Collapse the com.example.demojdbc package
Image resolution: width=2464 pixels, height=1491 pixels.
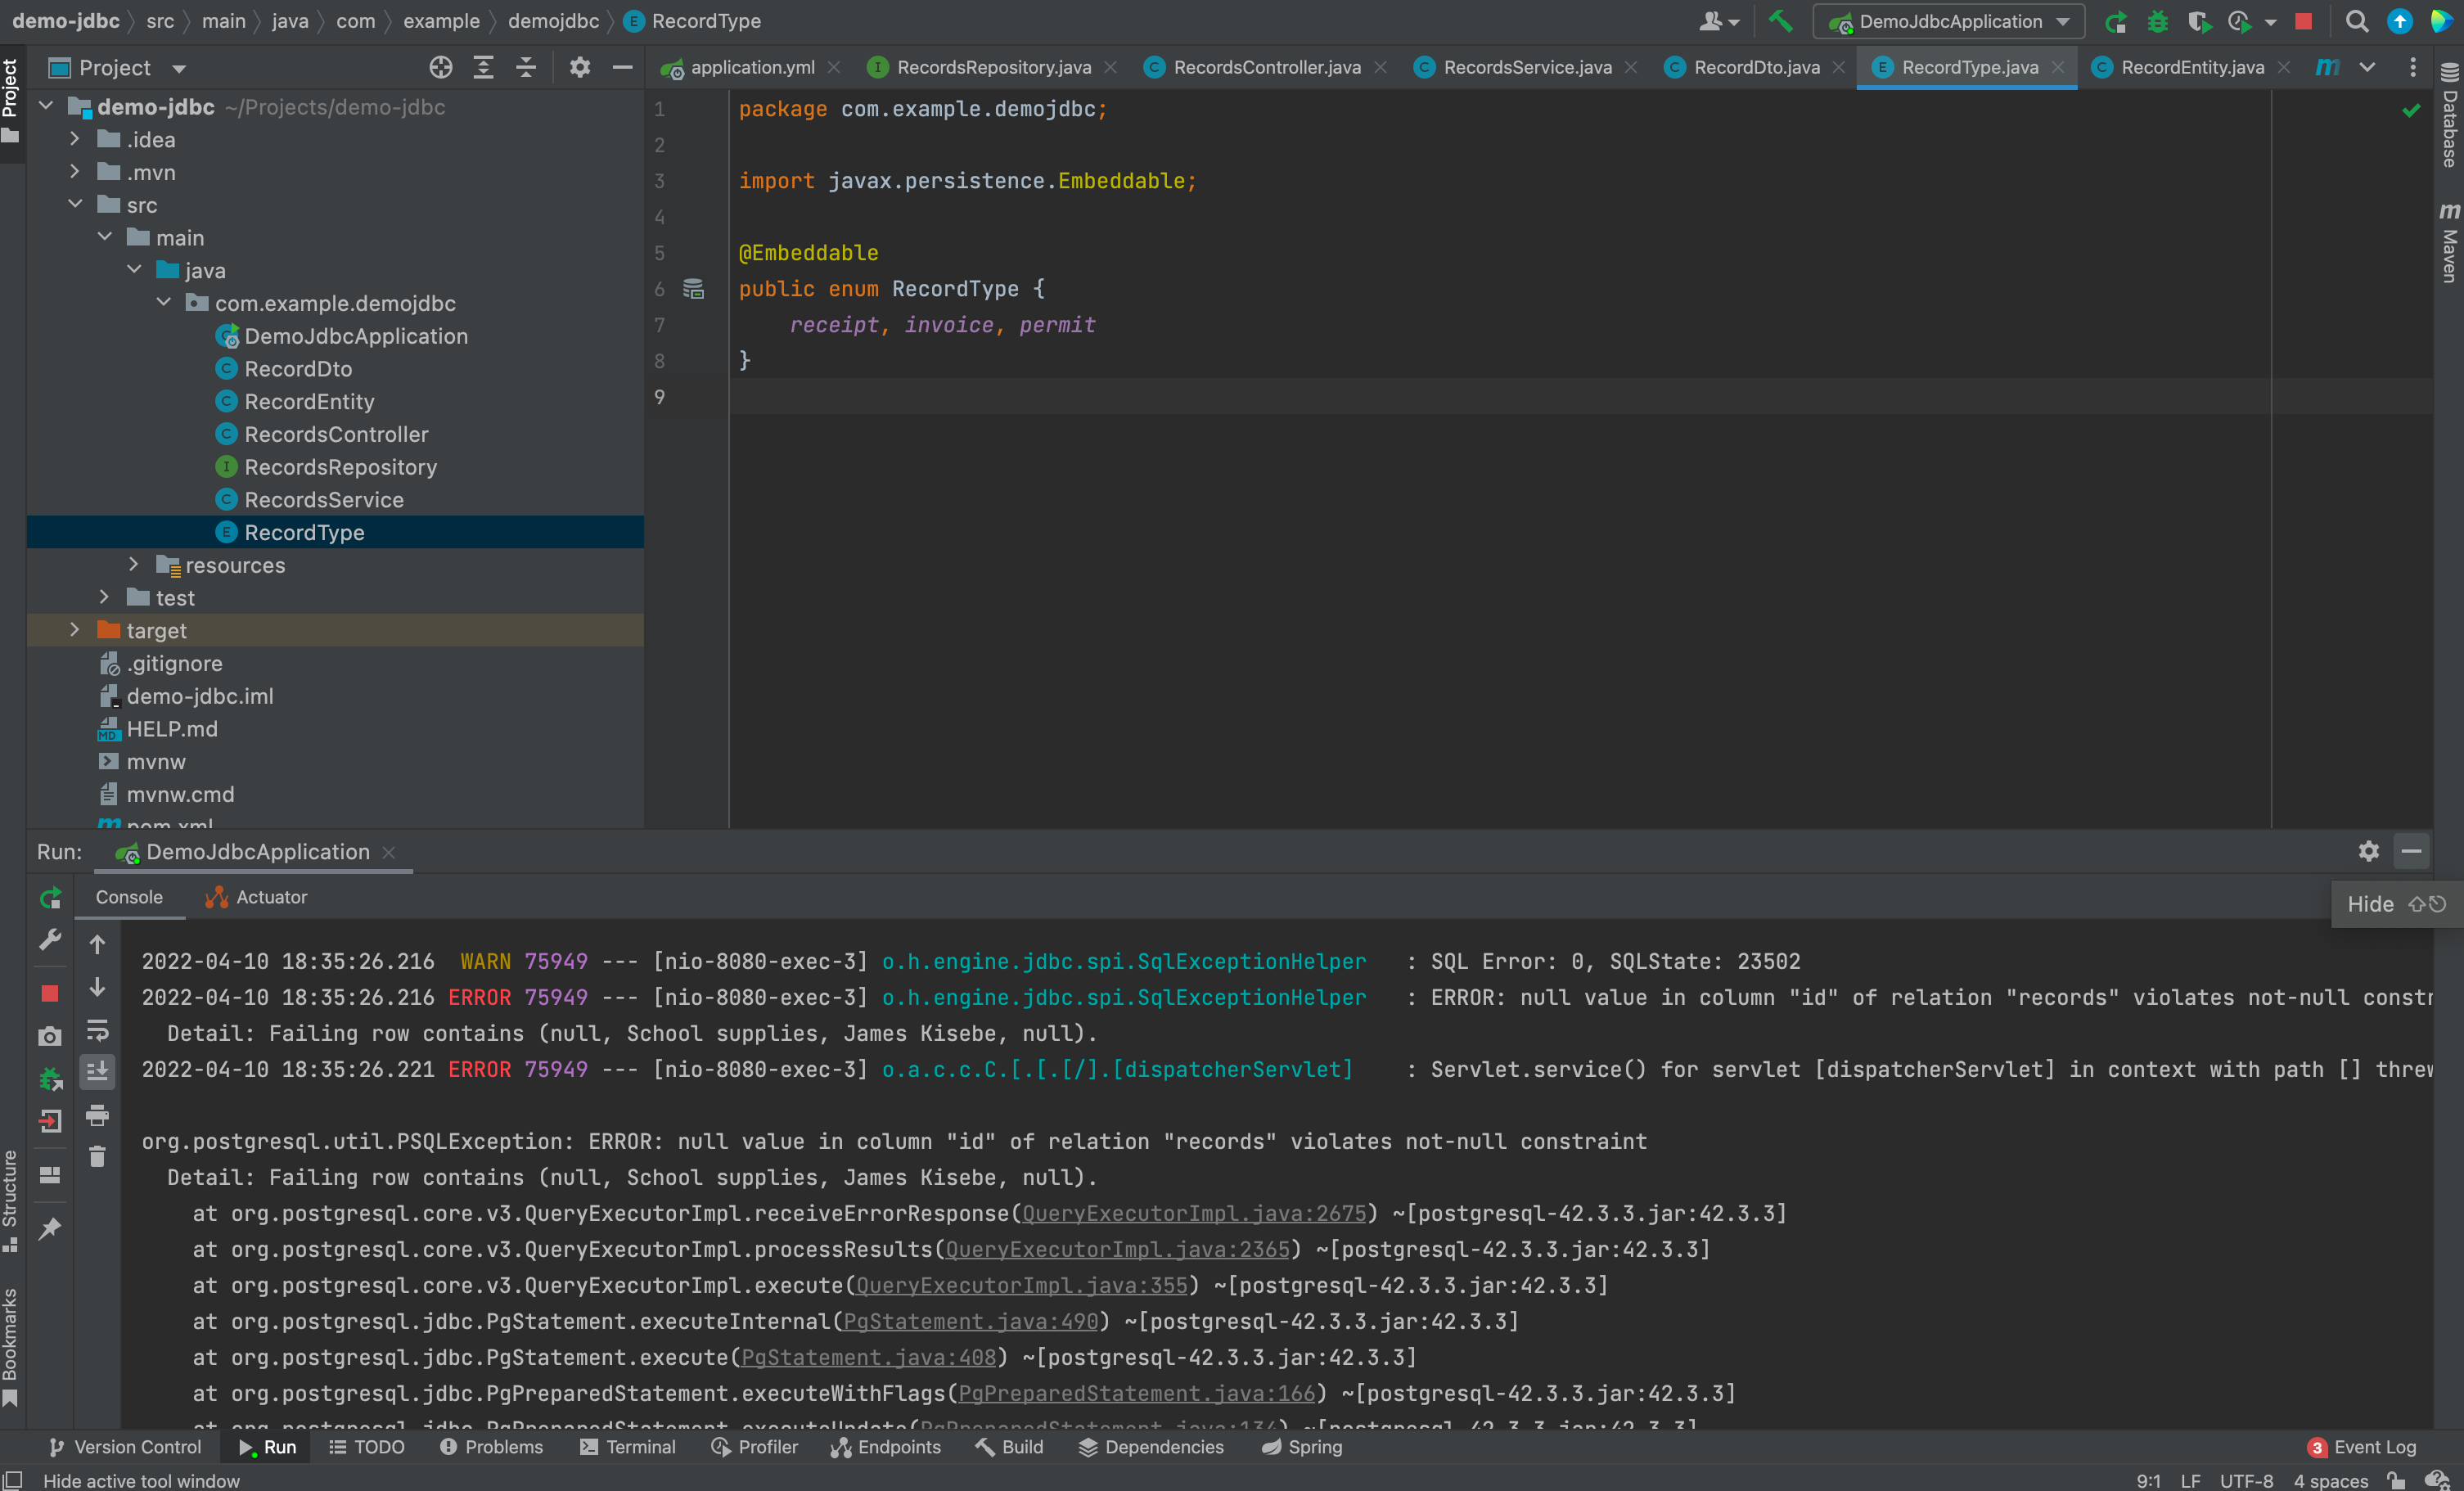click(x=163, y=302)
